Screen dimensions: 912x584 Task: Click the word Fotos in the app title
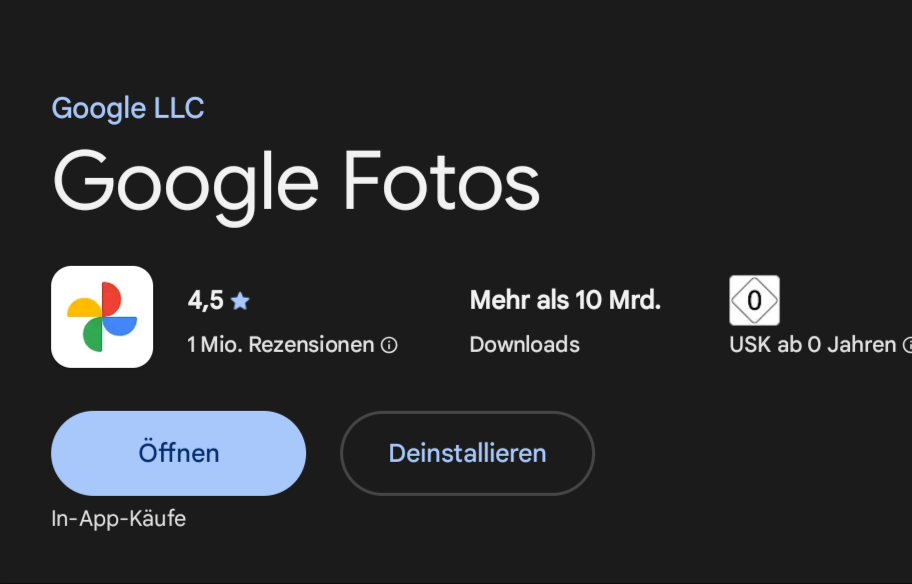(x=440, y=182)
